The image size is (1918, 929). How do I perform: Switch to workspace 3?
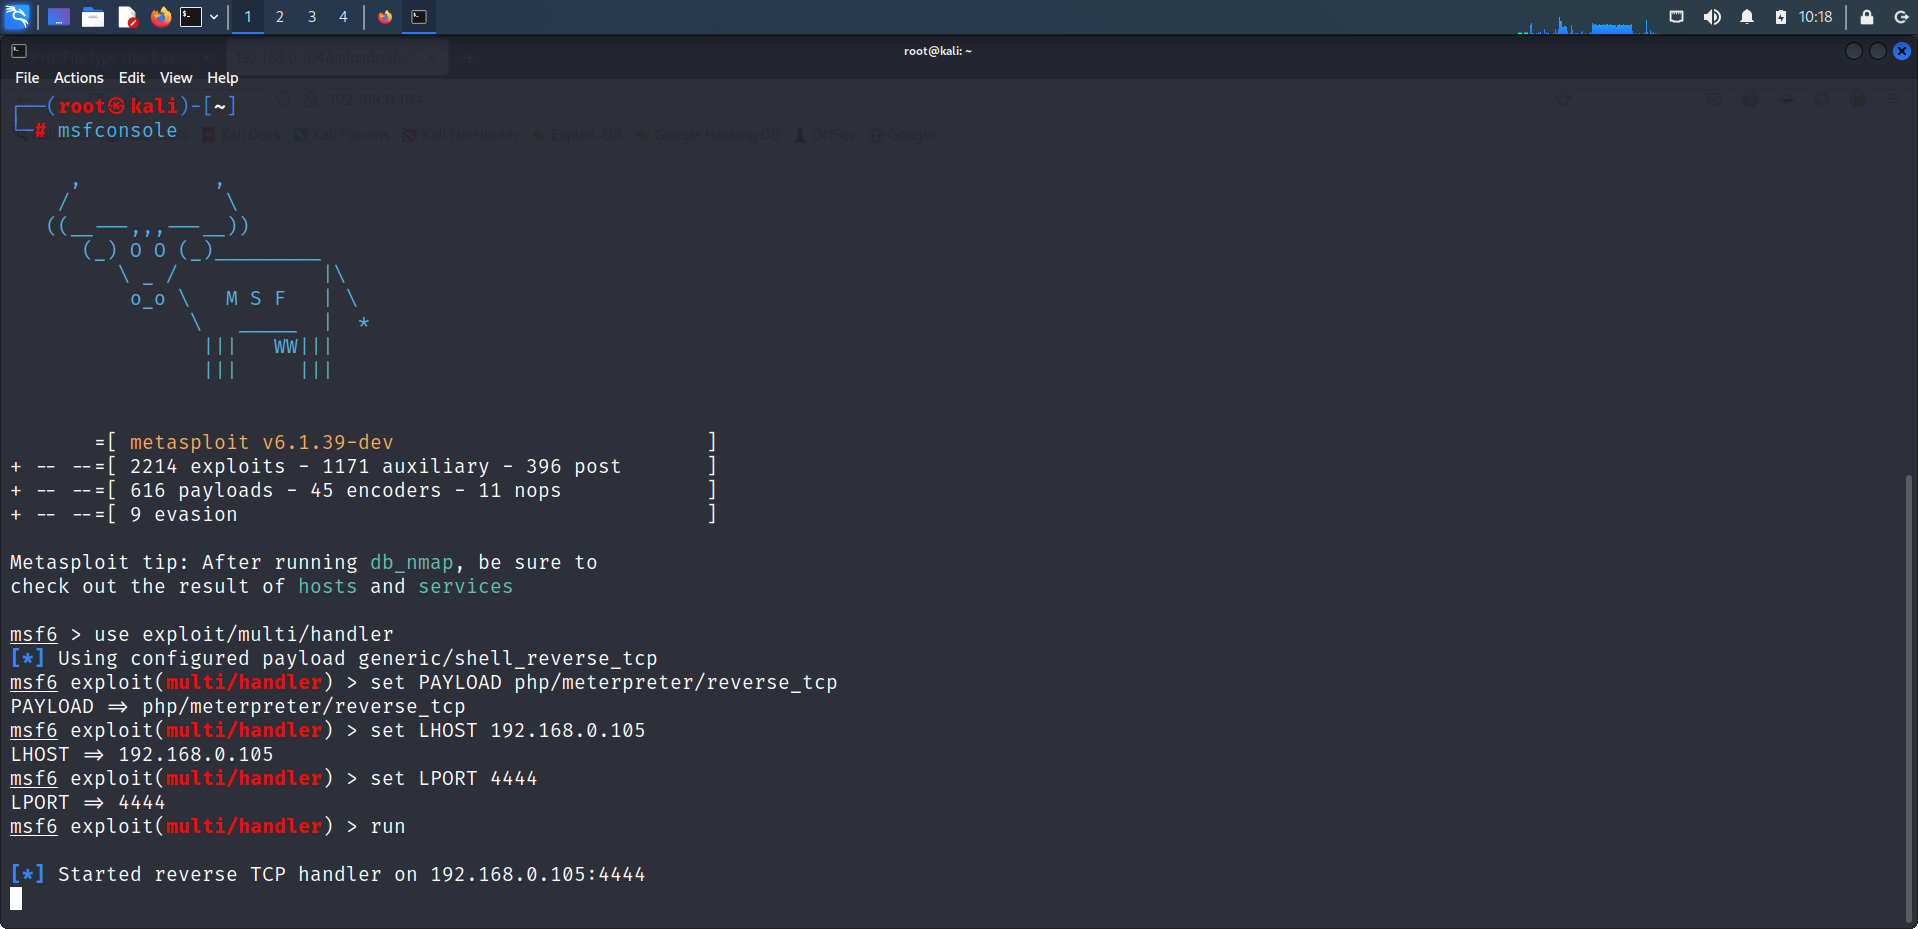312,17
